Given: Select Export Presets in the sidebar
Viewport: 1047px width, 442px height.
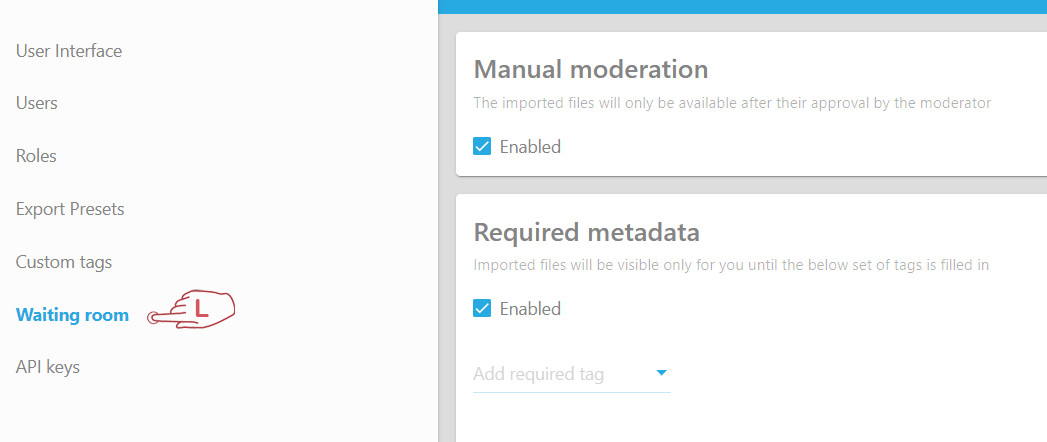Looking at the screenshot, I should (x=70, y=209).
